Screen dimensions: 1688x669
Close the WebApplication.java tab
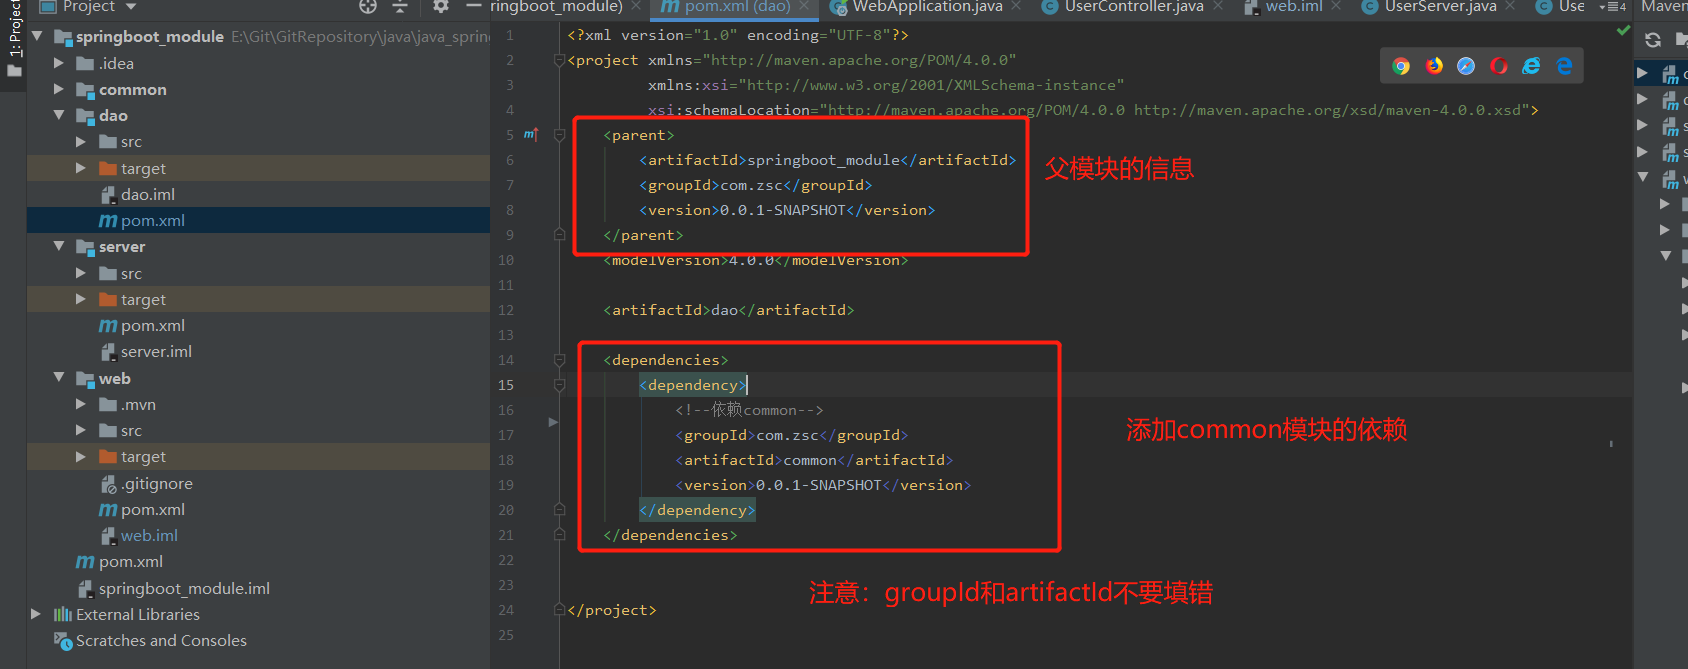click(x=1016, y=6)
